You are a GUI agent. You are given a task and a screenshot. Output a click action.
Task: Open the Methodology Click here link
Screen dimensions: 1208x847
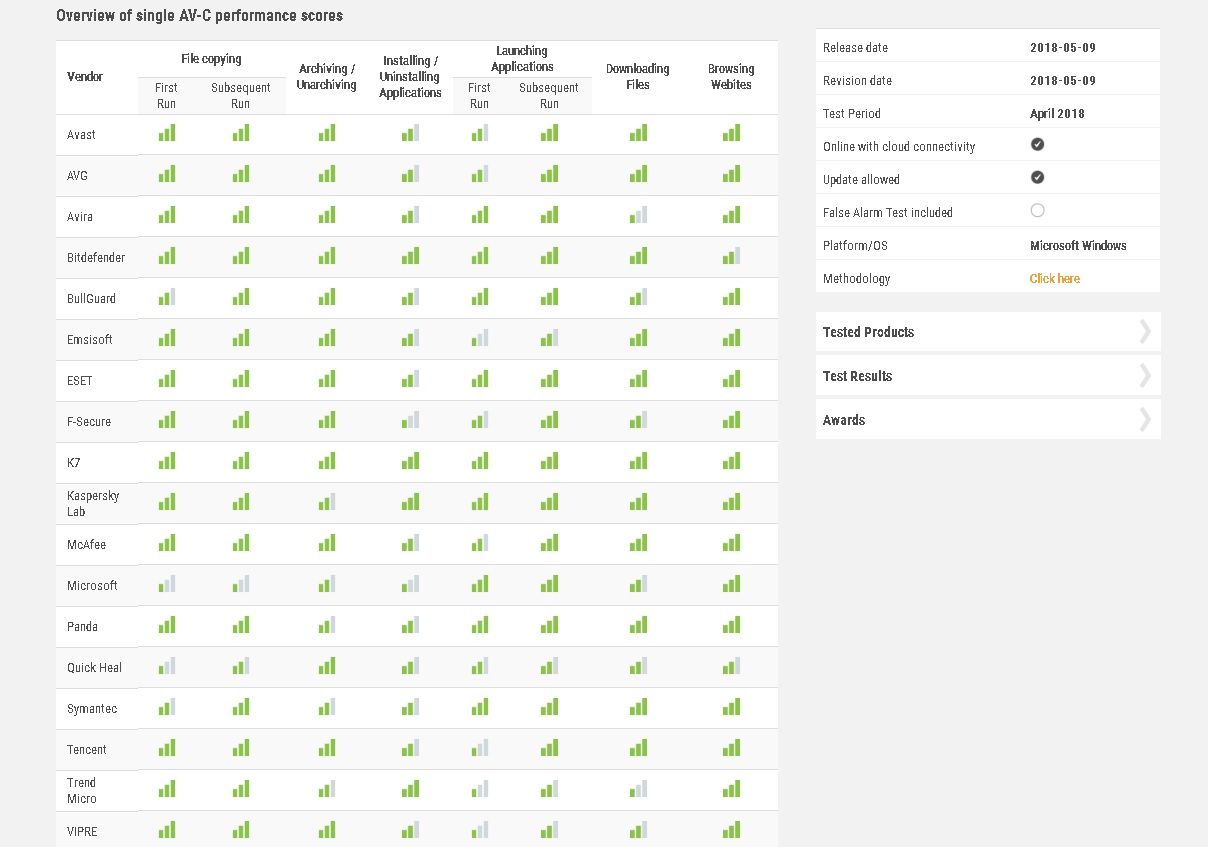tap(1054, 279)
